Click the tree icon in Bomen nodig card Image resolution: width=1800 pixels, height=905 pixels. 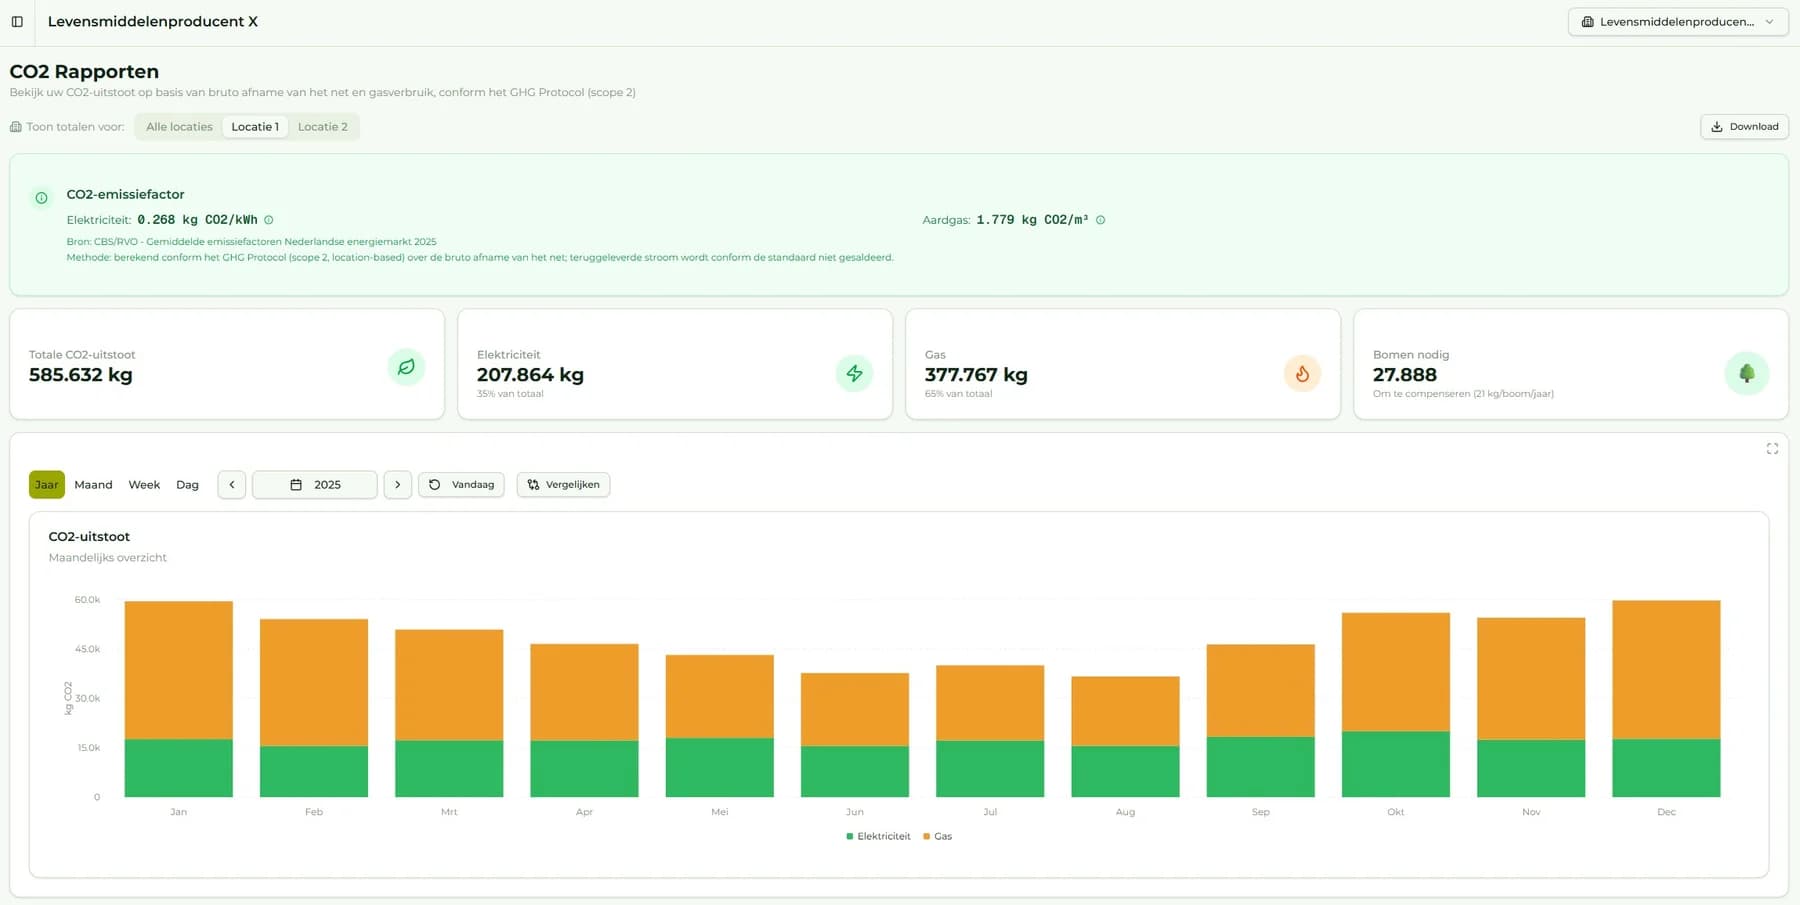click(x=1747, y=373)
